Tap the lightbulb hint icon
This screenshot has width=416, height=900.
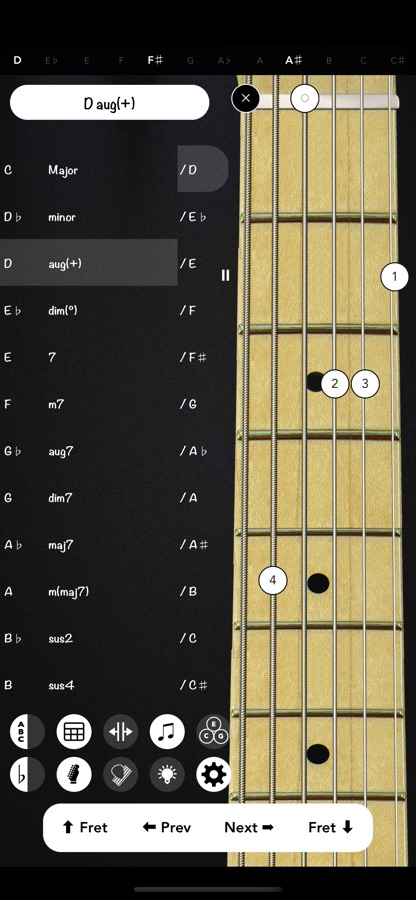point(167,774)
